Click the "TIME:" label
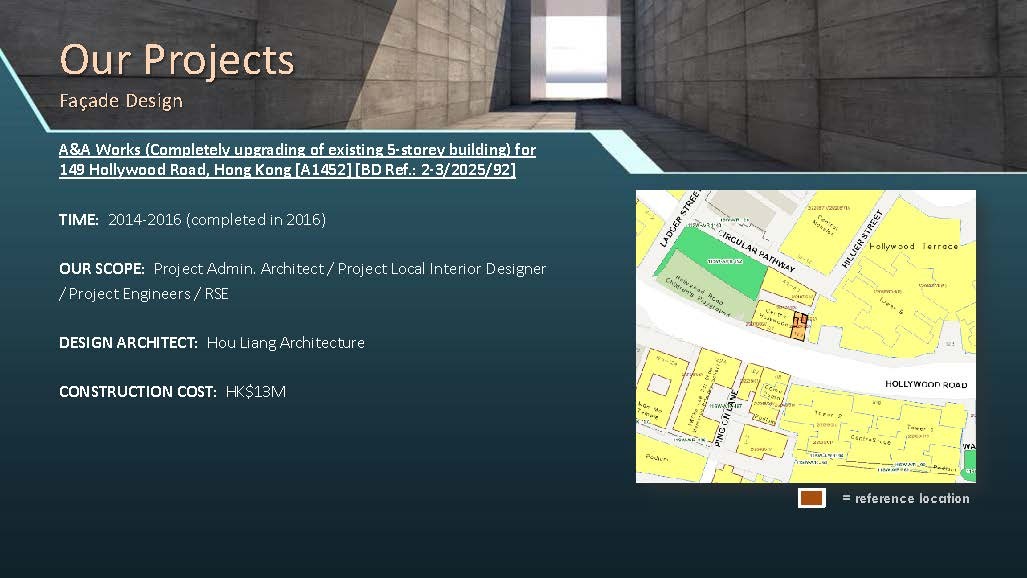The image size is (1027, 578). [79, 219]
